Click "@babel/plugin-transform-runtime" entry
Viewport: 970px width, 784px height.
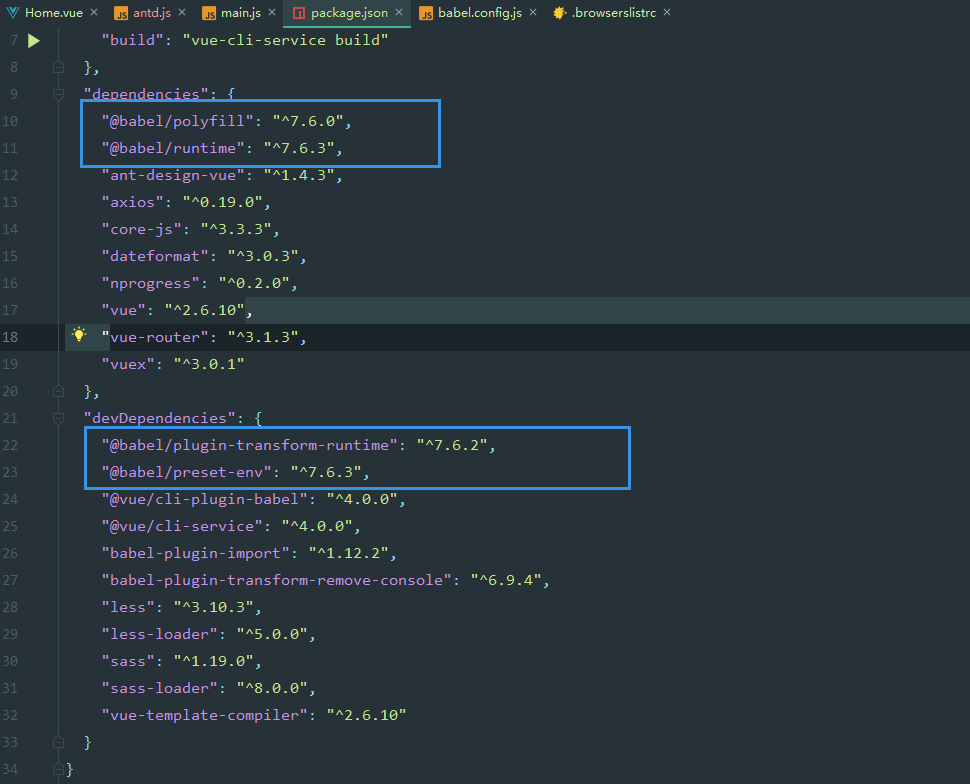249,446
